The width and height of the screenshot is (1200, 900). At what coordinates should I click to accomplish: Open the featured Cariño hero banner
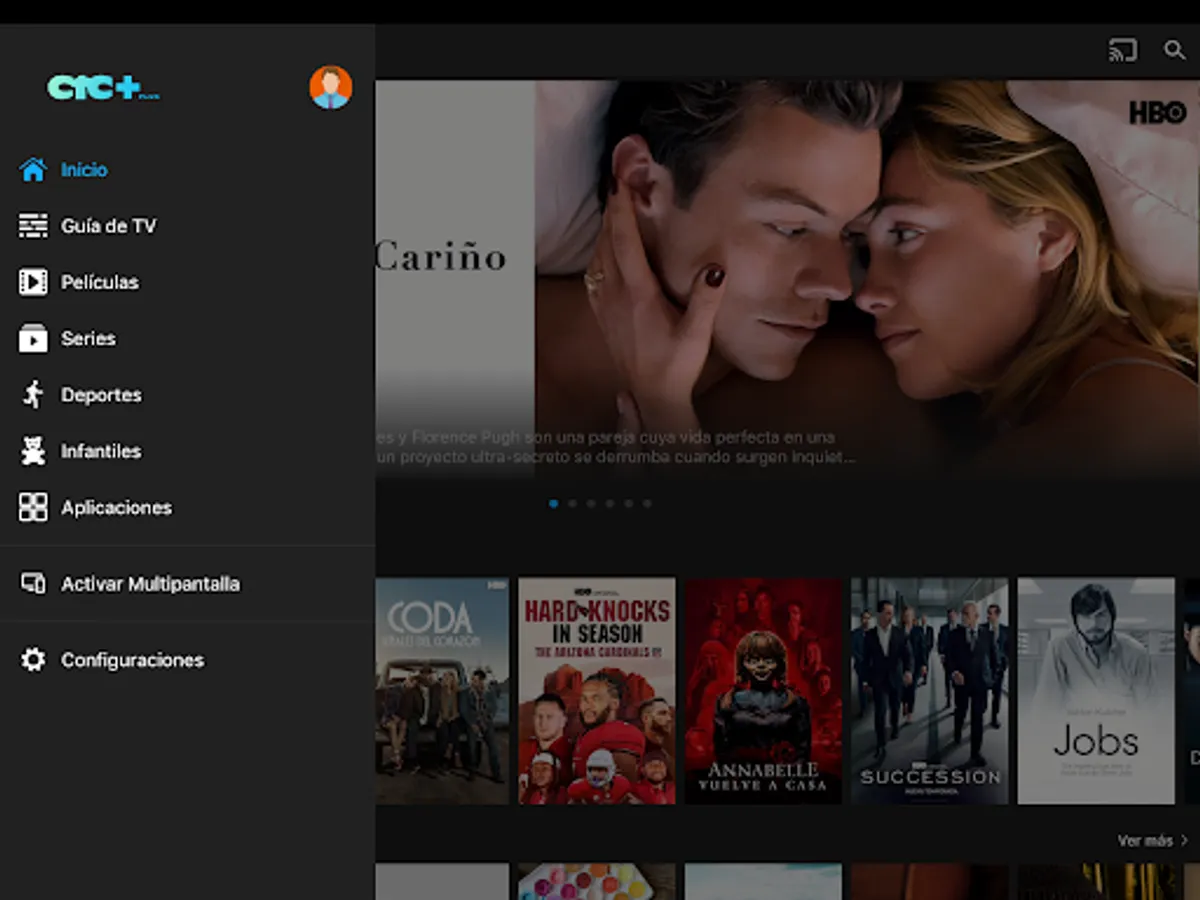coord(787,279)
